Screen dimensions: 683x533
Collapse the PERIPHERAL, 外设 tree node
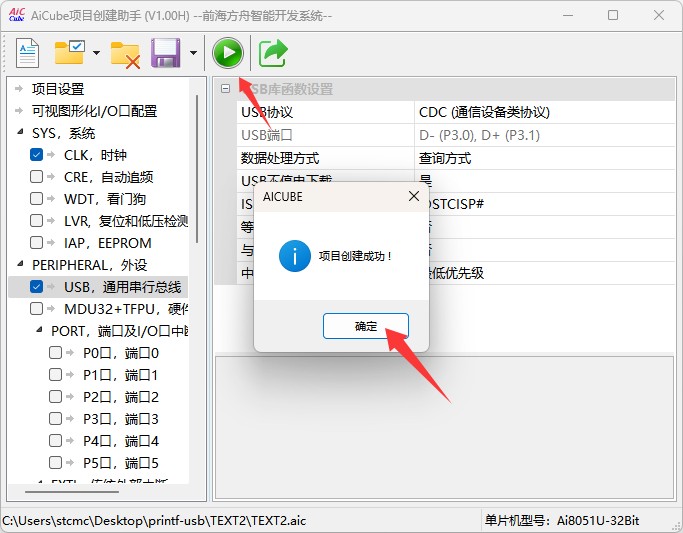[20, 263]
